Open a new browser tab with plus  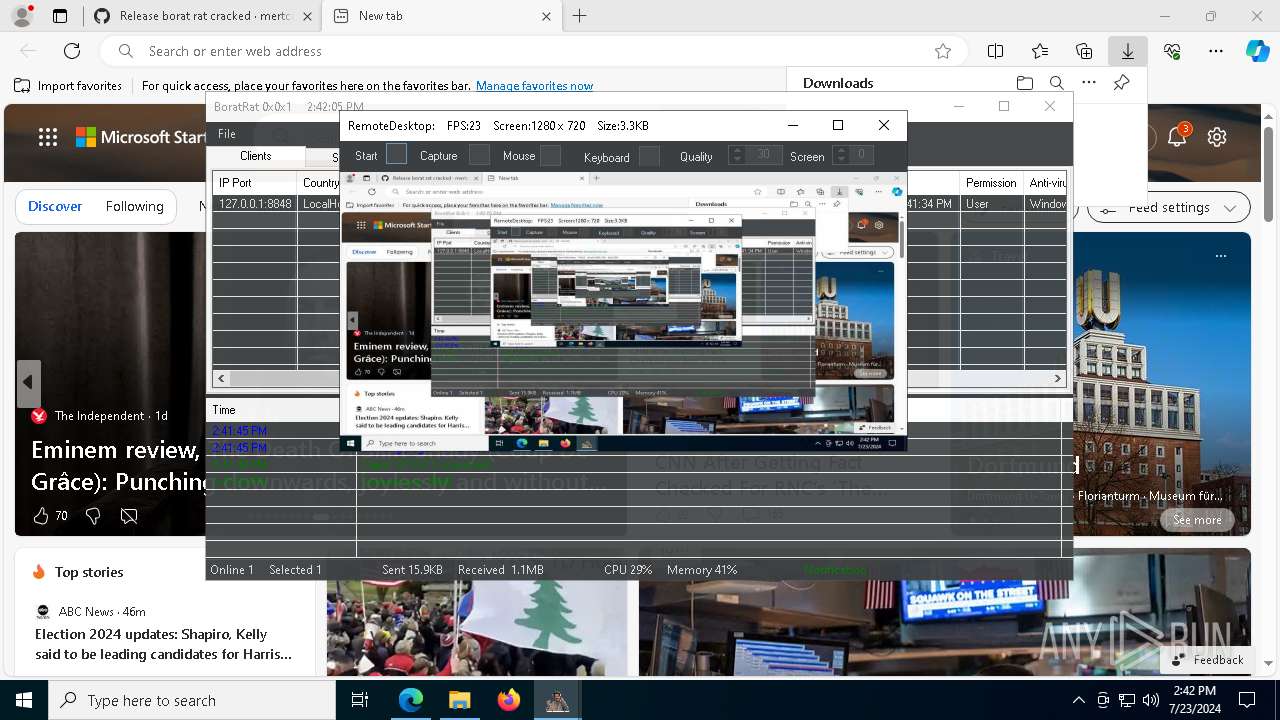[579, 16]
